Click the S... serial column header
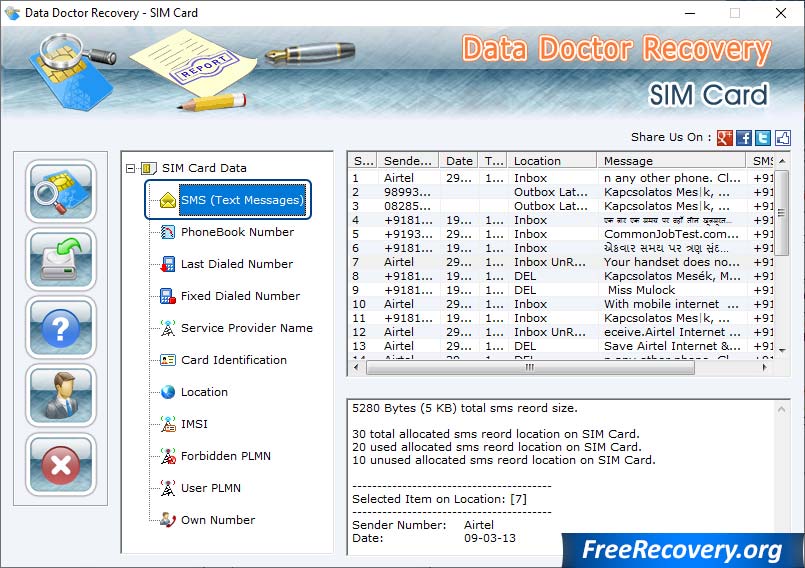 coord(362,161)
